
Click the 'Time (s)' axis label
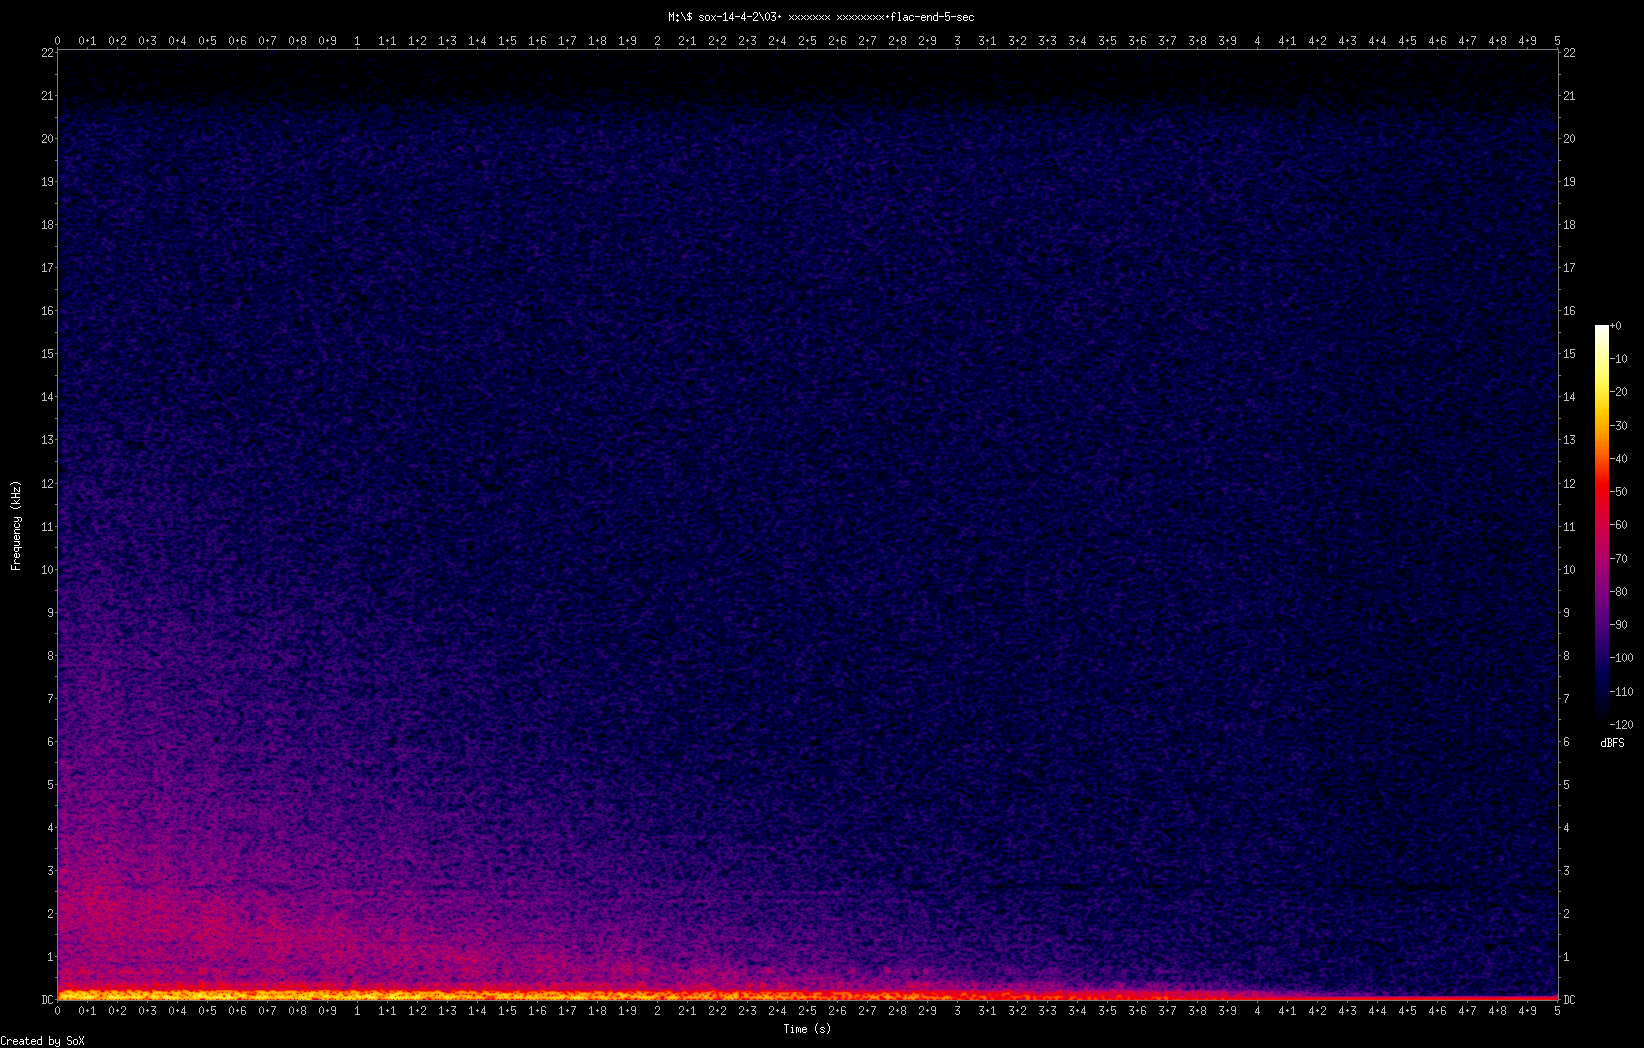pyautogui.click(x=807, y=1028)
